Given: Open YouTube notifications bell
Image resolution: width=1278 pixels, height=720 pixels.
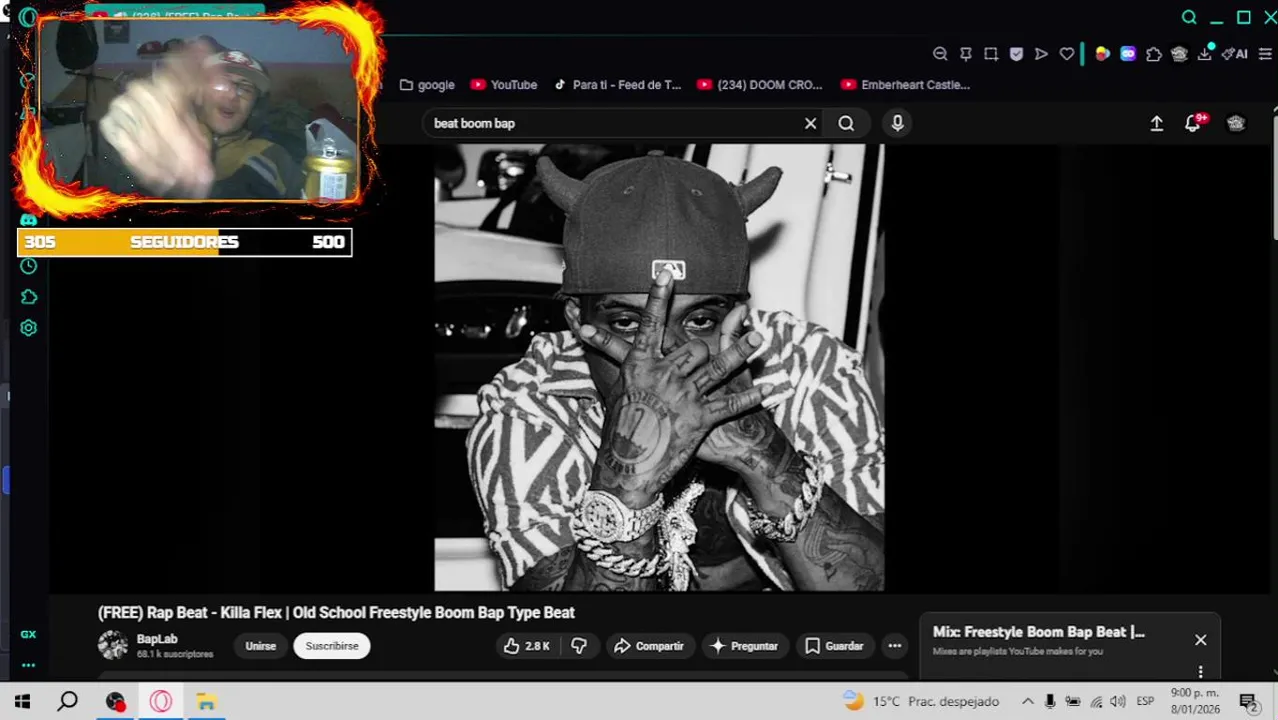Looking at the screenshot, I should coord(1192,123).
